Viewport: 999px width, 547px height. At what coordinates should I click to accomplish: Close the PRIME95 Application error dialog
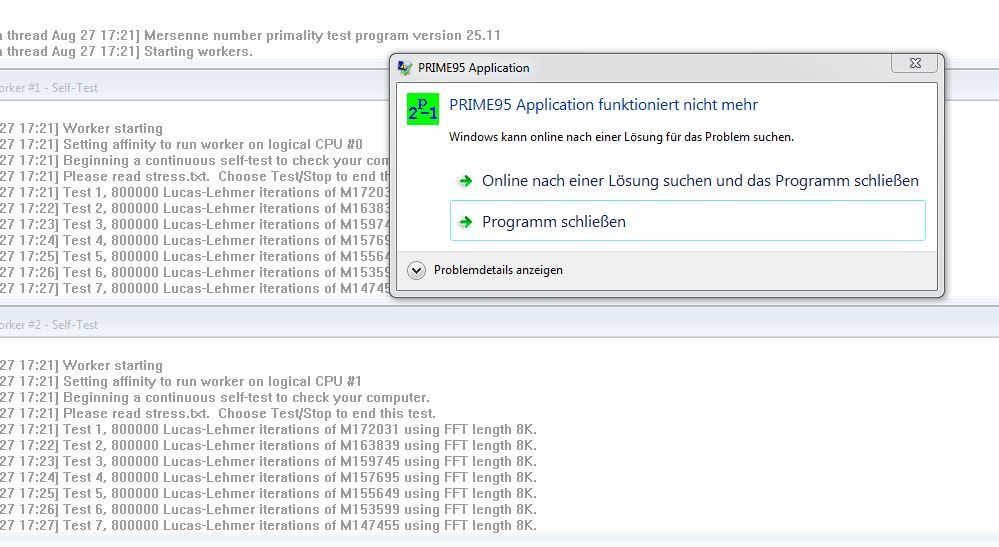[x=915, y=63]
